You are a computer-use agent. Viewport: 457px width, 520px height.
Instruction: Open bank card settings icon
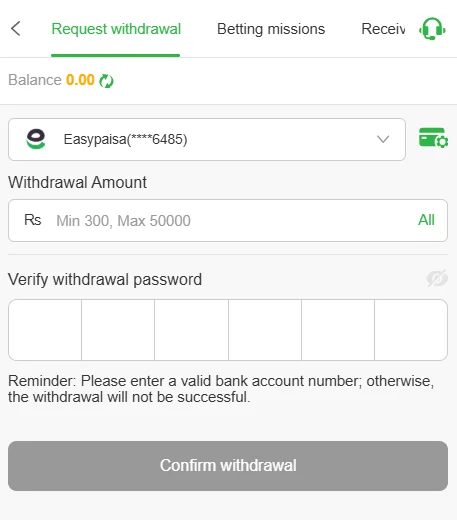click(x=433, y=138)
